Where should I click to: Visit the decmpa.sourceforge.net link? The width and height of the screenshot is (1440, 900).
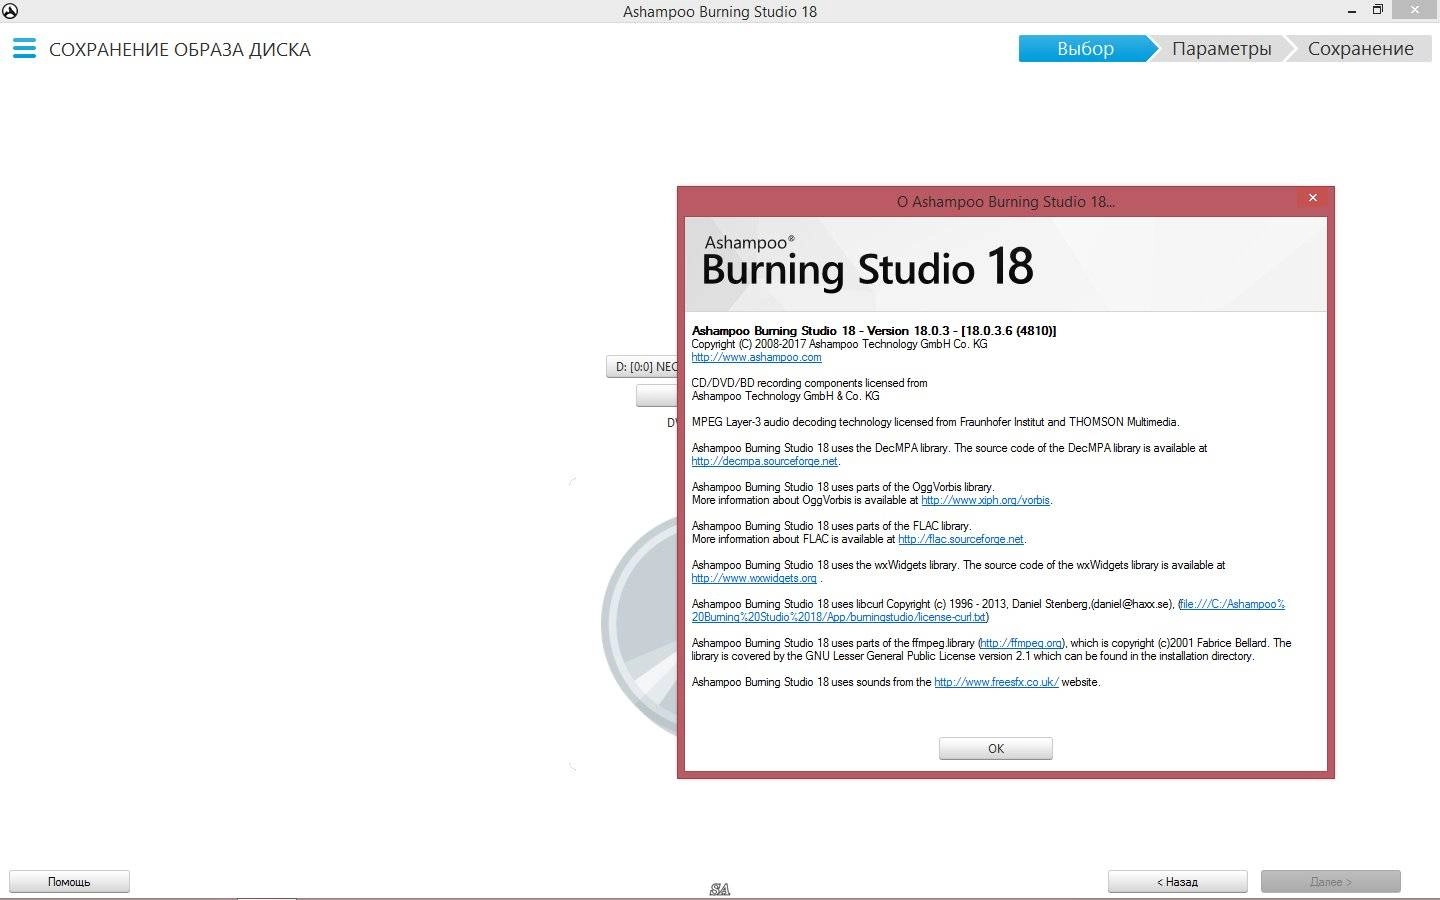[764, 461]
